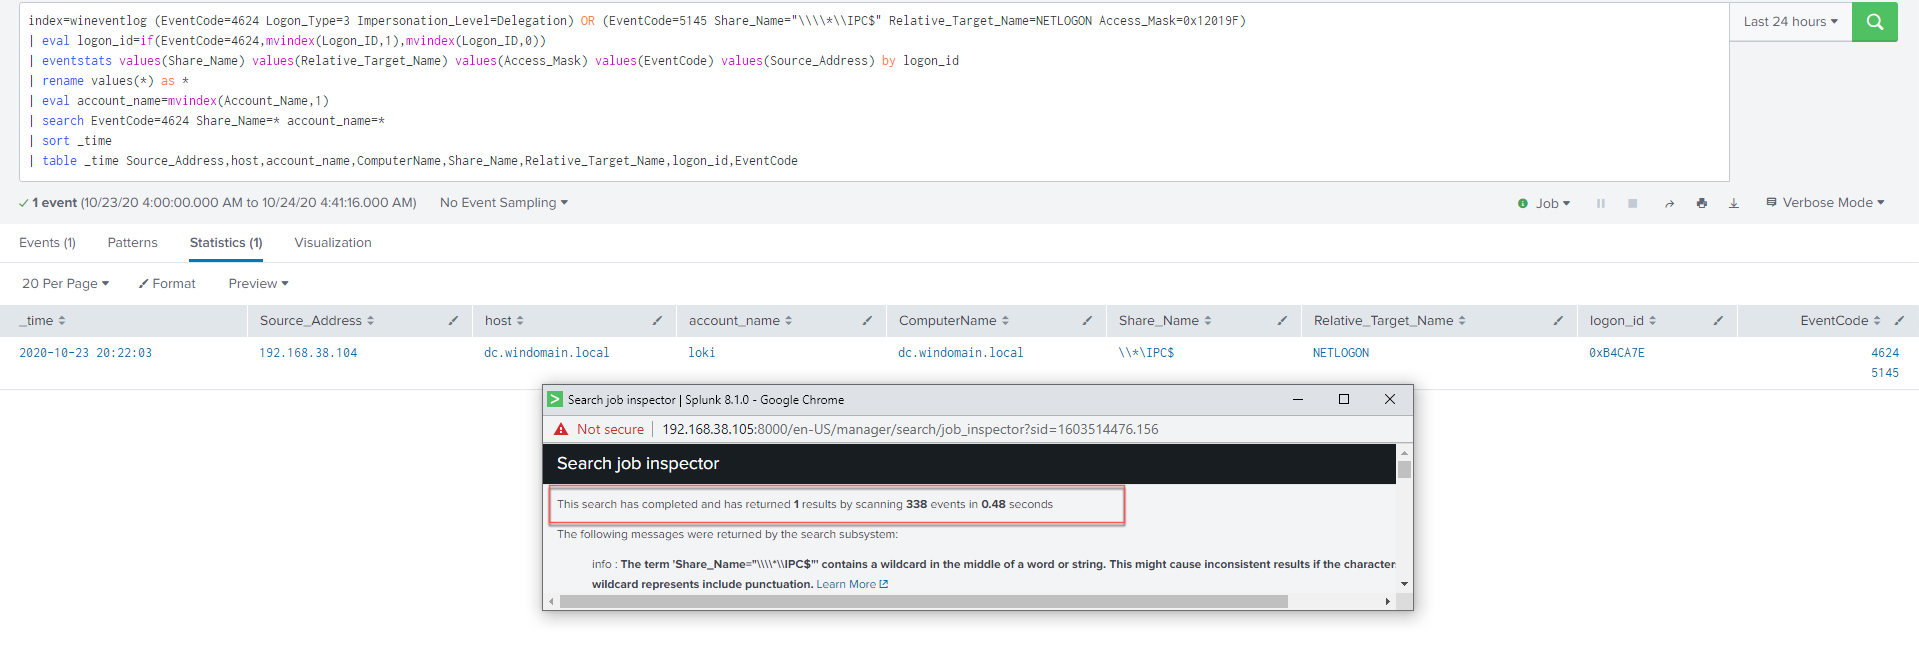
Task: Sort by the Share_Name column
Action: 1165,320
